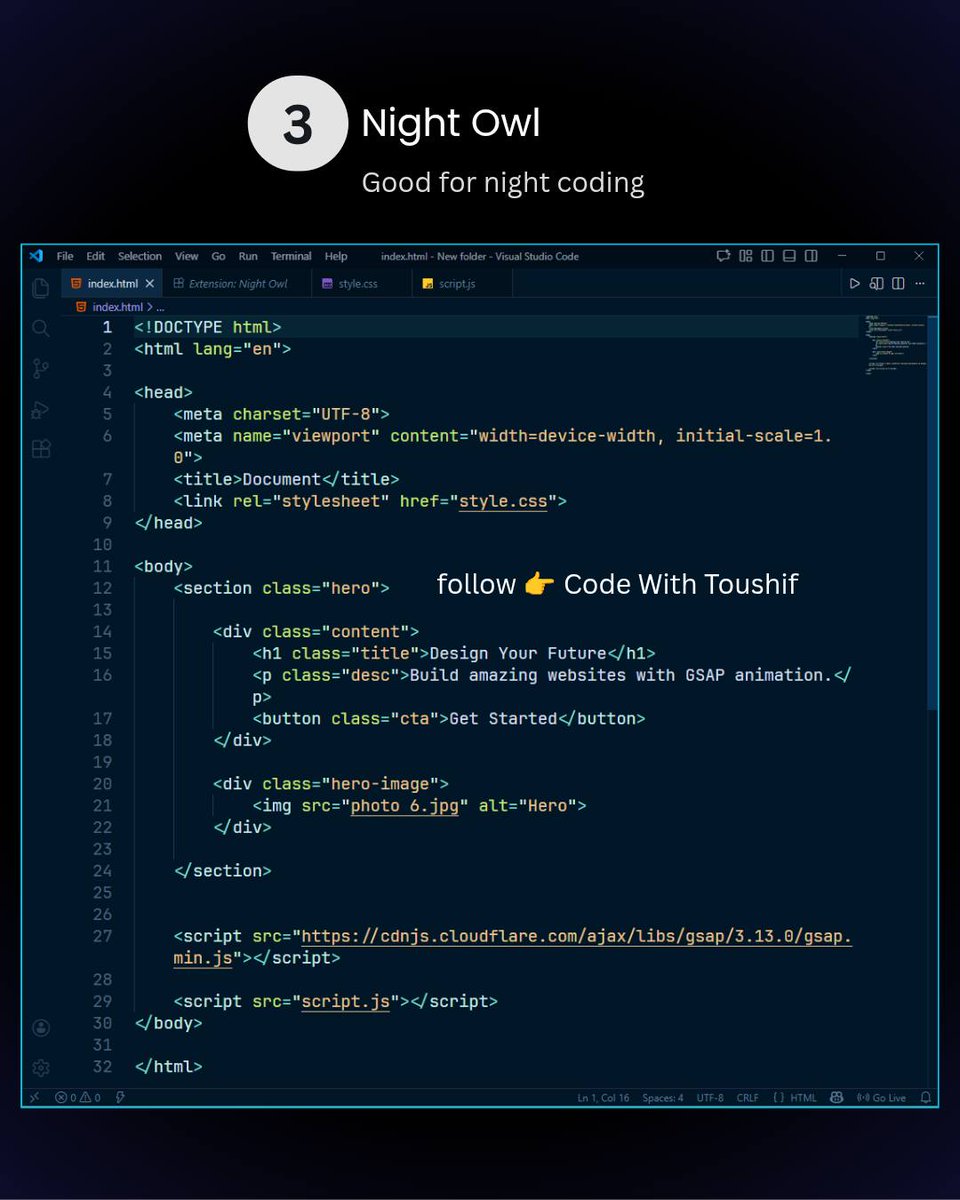Open the Go menu
Screen dimensions: 960x1200
click(x=218, y=256)
